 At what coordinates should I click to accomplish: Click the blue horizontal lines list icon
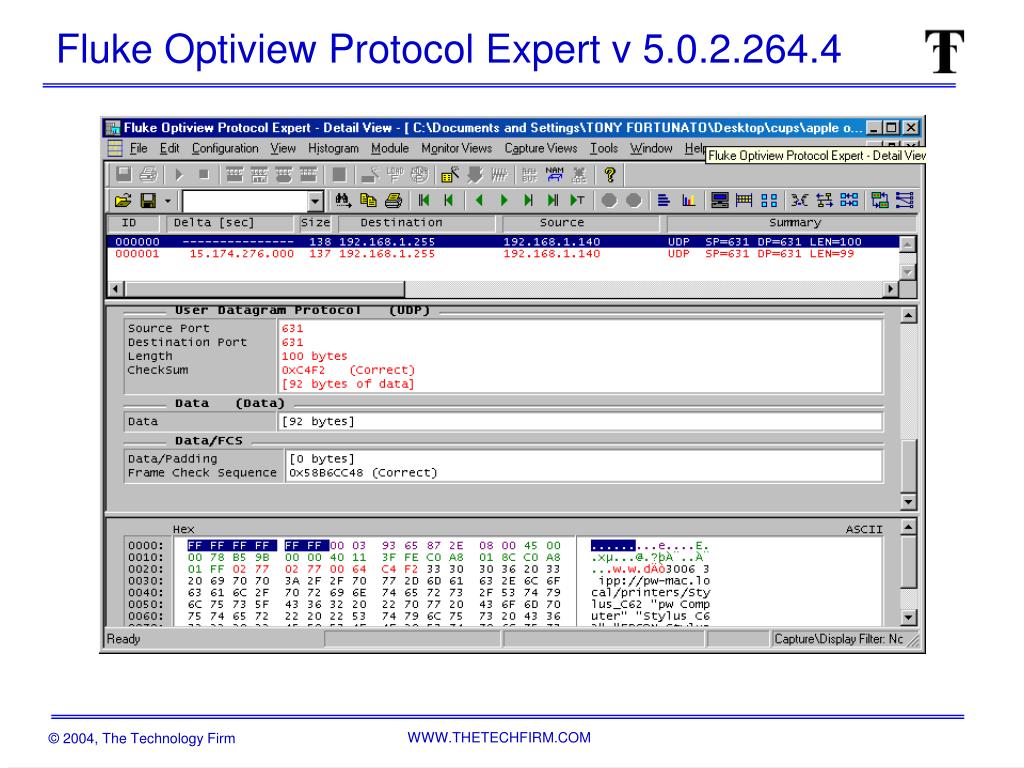(664, 200)
